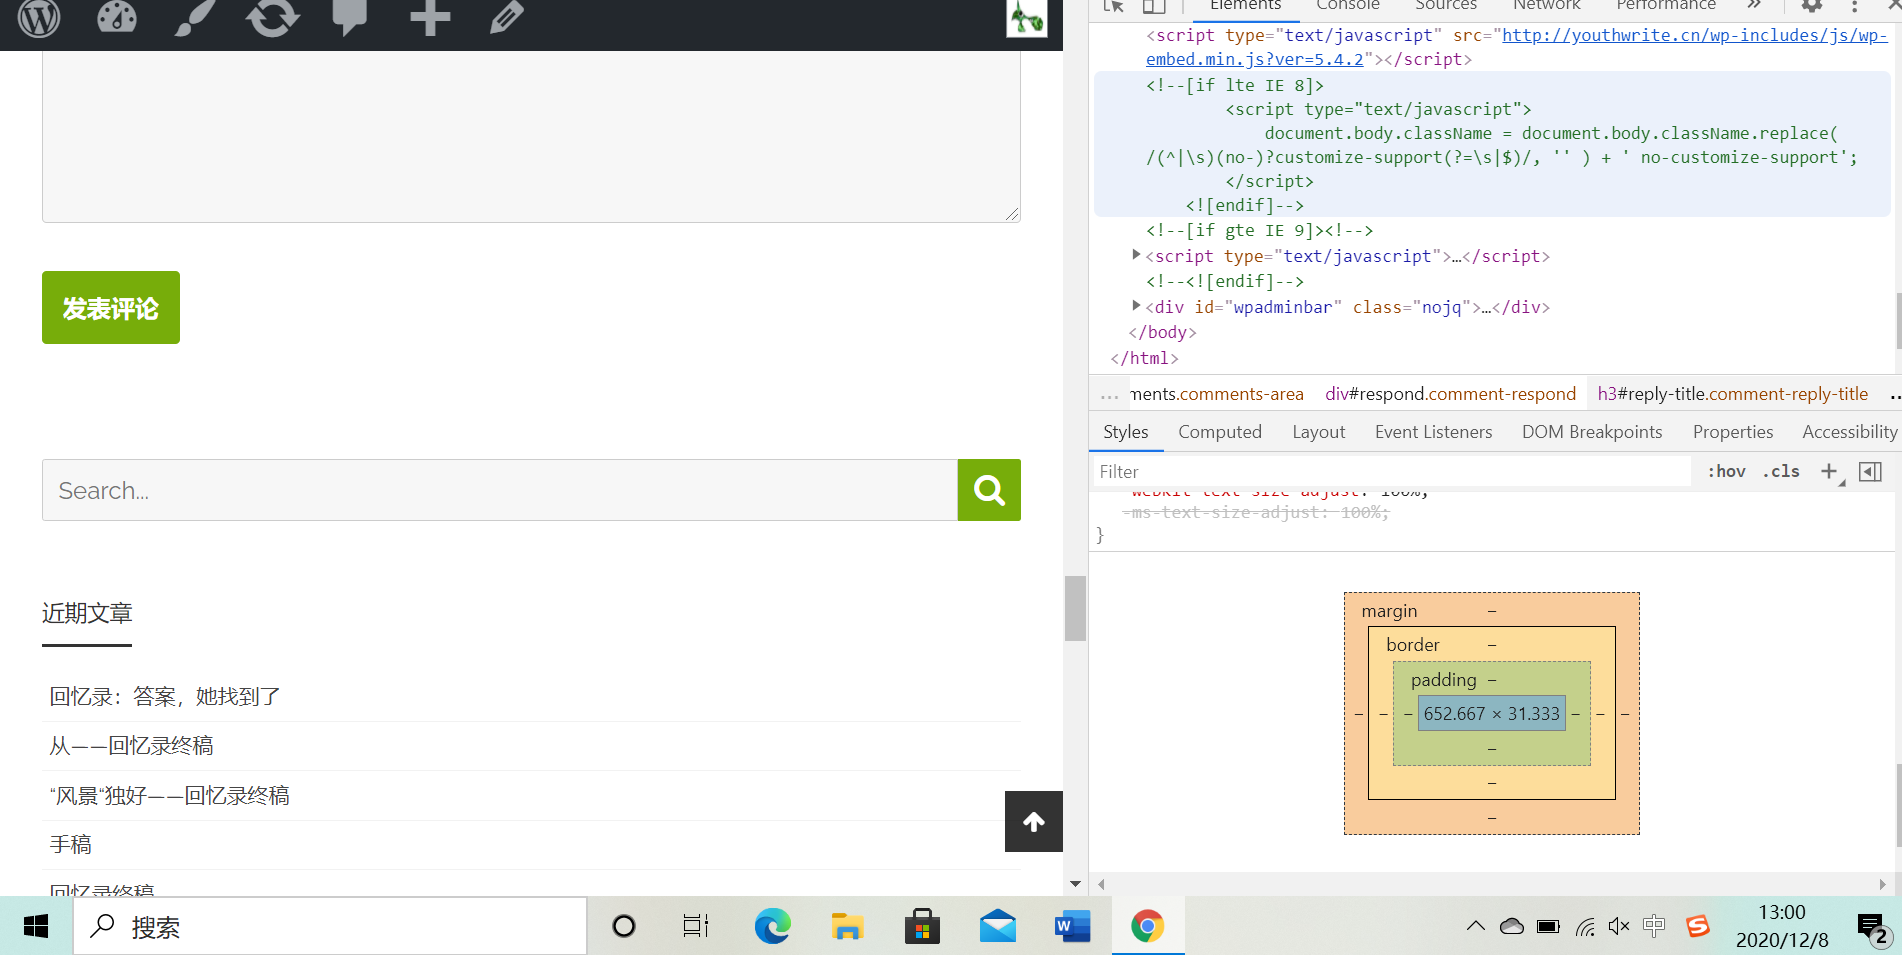Viewport: 1902px width, 955px height.
Task: Click the customize paintbrush icon
Action: 195,17
